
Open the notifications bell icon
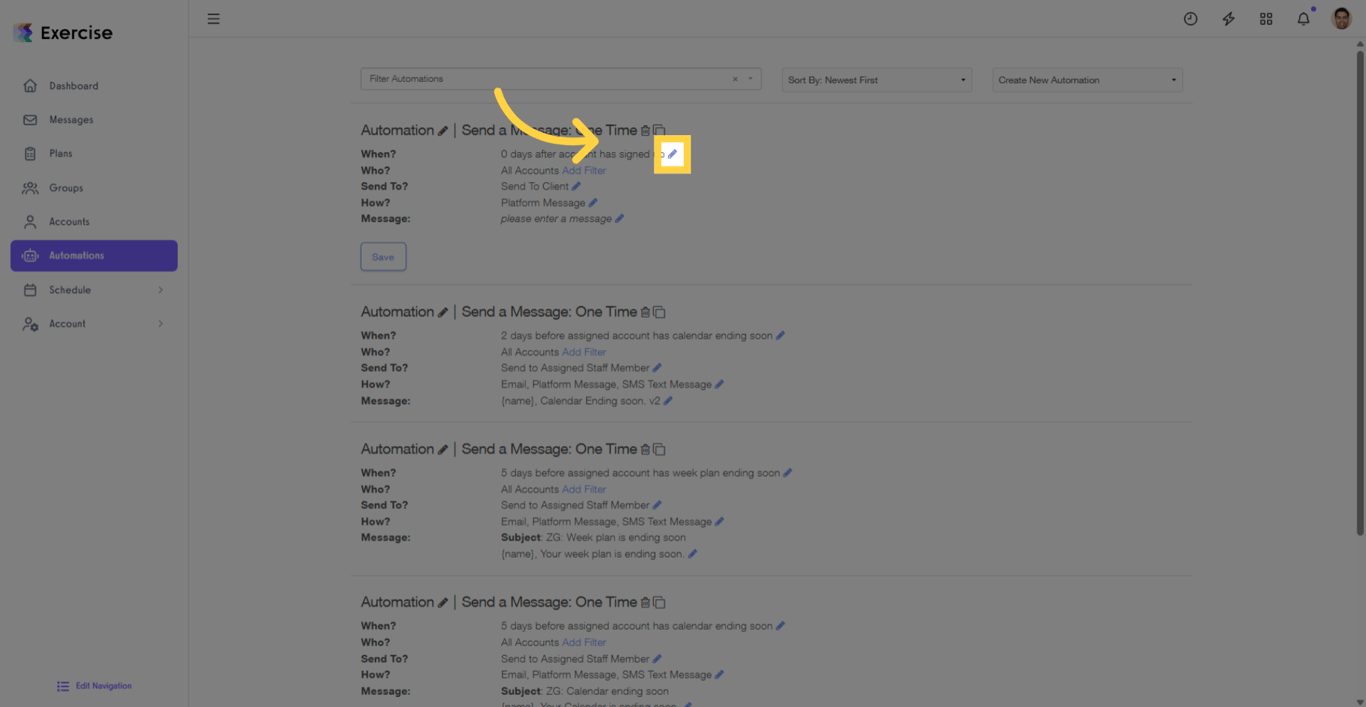1303,19
